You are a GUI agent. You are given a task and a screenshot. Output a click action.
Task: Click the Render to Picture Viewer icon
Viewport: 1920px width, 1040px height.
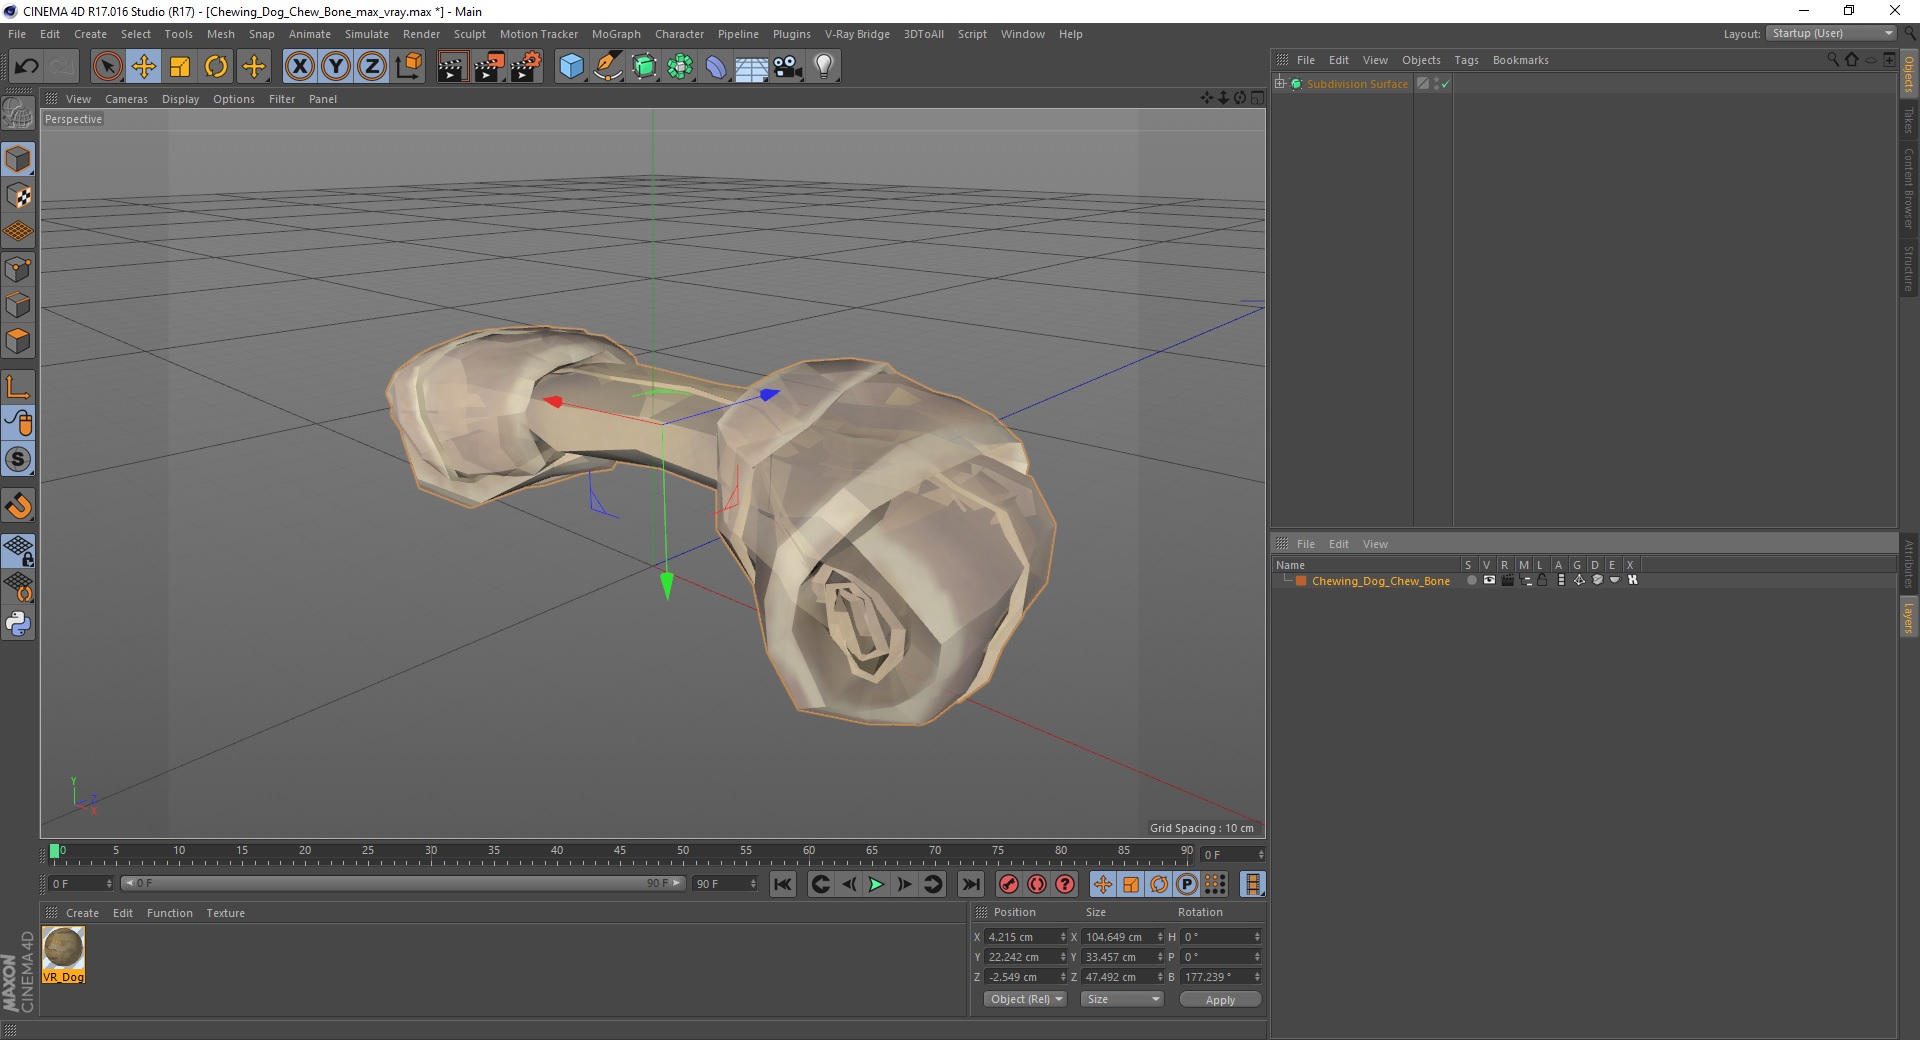[x=488, y=67]
